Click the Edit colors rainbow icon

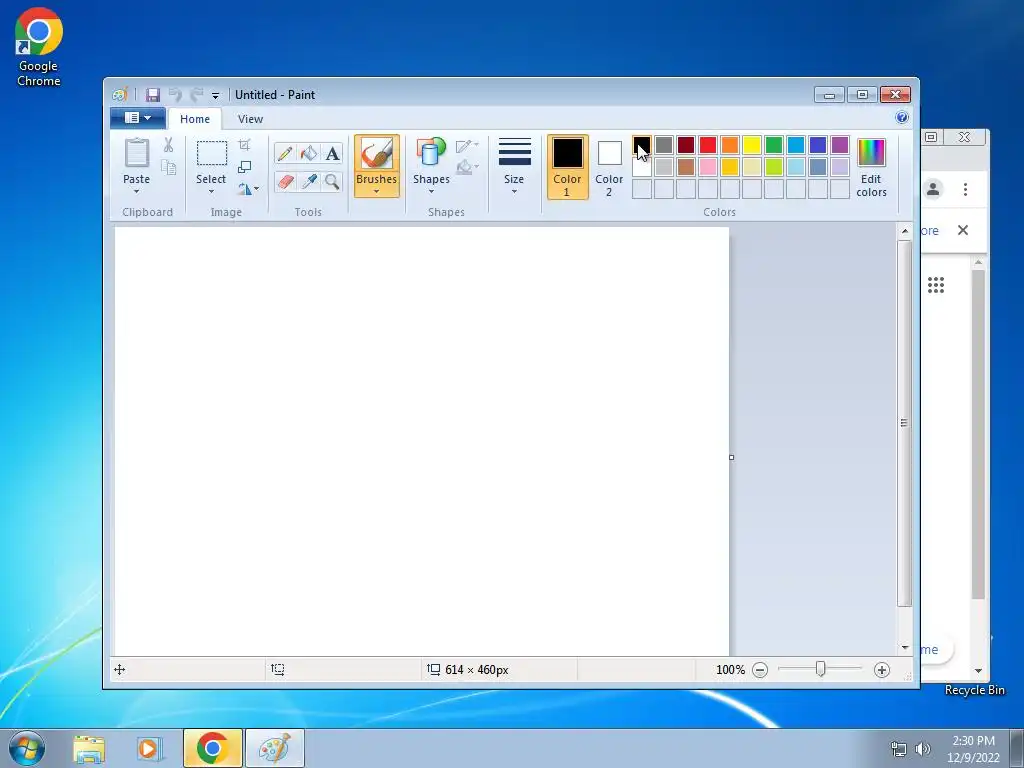[x=871, y=153]
